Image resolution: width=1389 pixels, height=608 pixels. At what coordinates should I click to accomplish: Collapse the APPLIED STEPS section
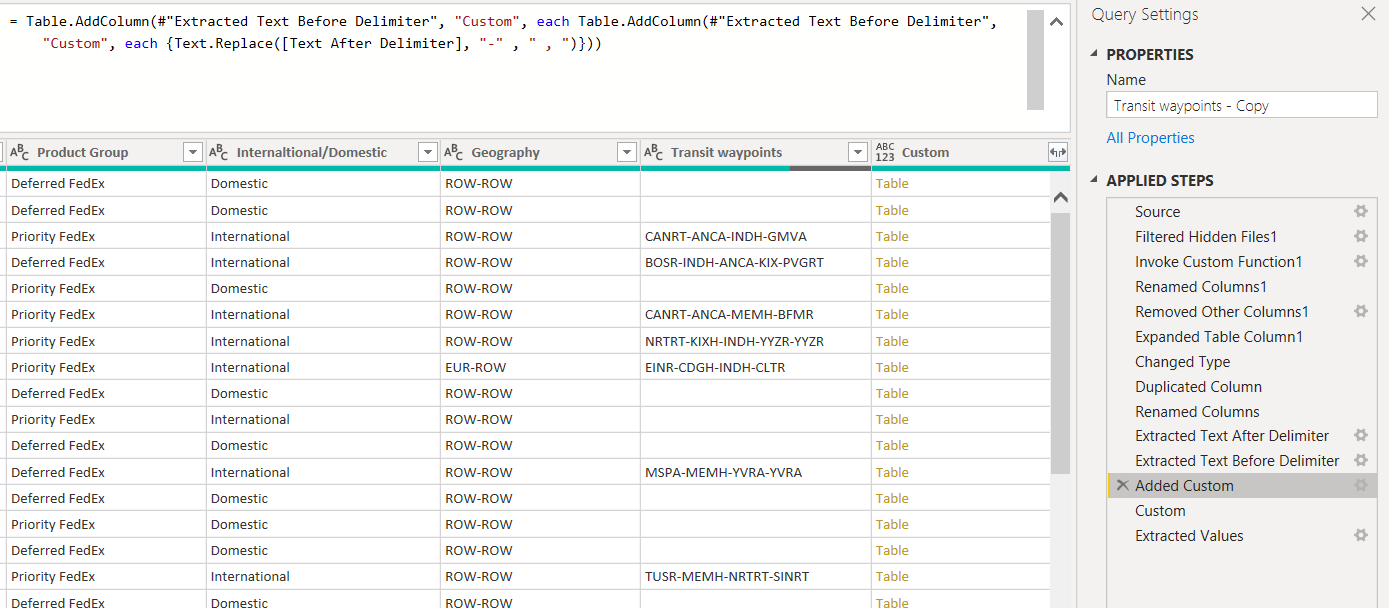1093,181
